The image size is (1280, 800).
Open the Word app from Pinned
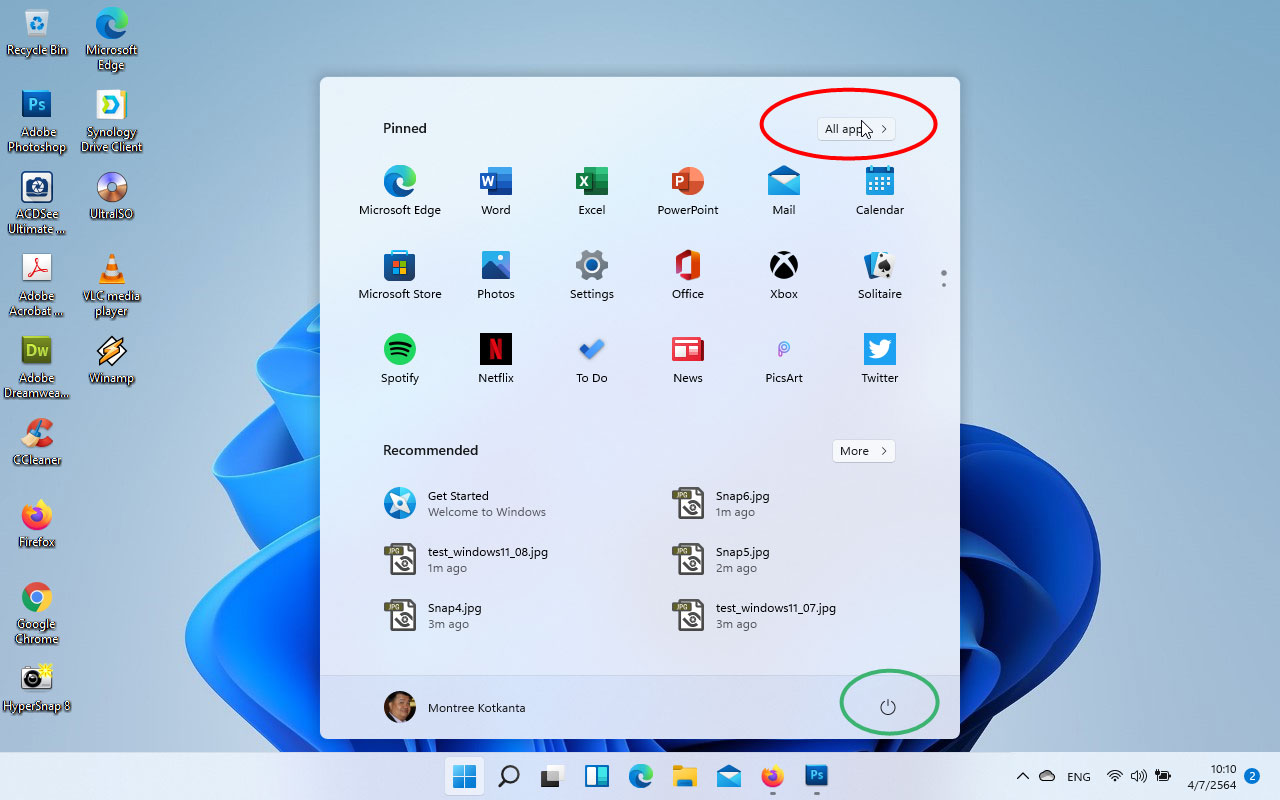tap(495, 190)
